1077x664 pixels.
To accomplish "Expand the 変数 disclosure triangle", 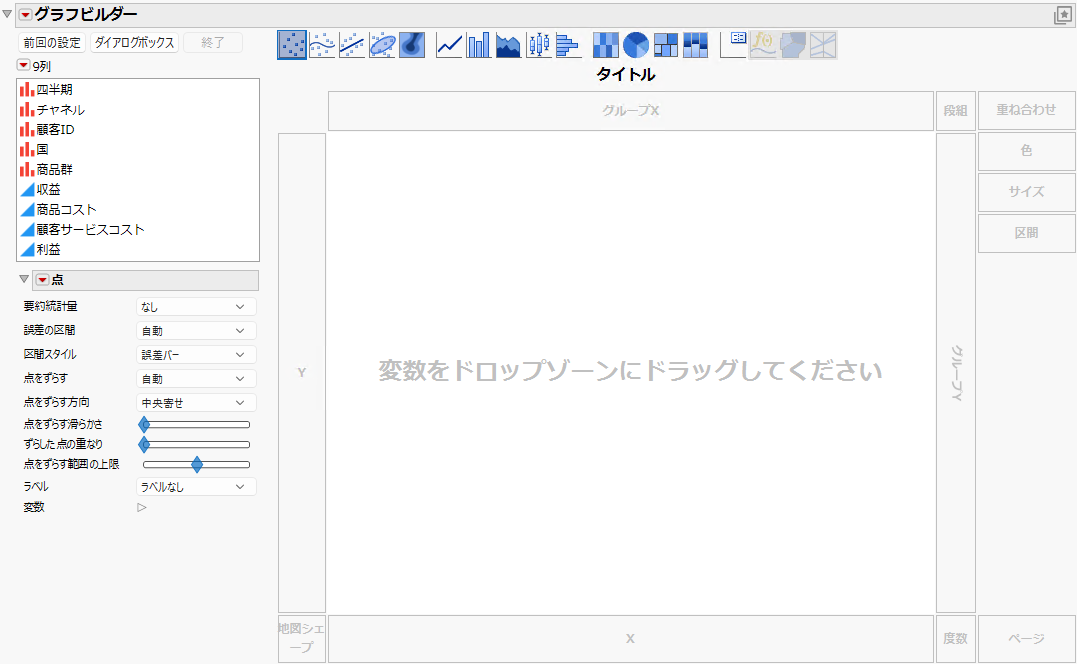I will pos(141,507).
